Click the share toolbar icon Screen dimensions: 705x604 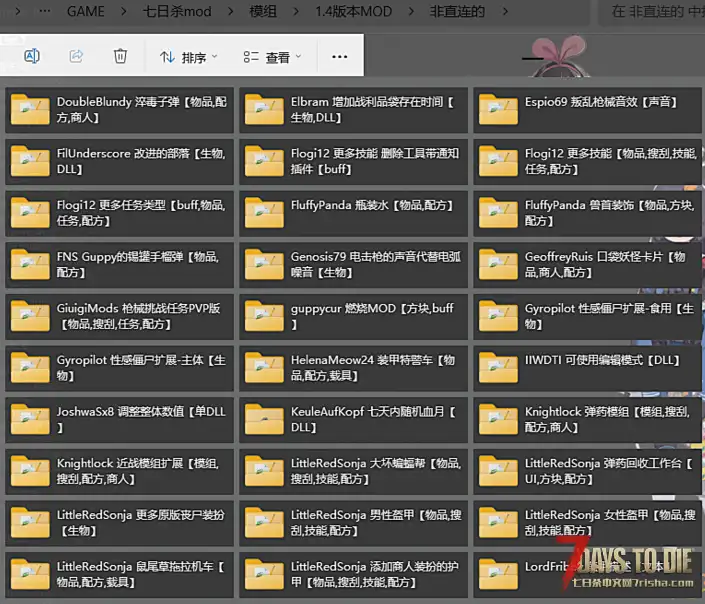point(76,56)
